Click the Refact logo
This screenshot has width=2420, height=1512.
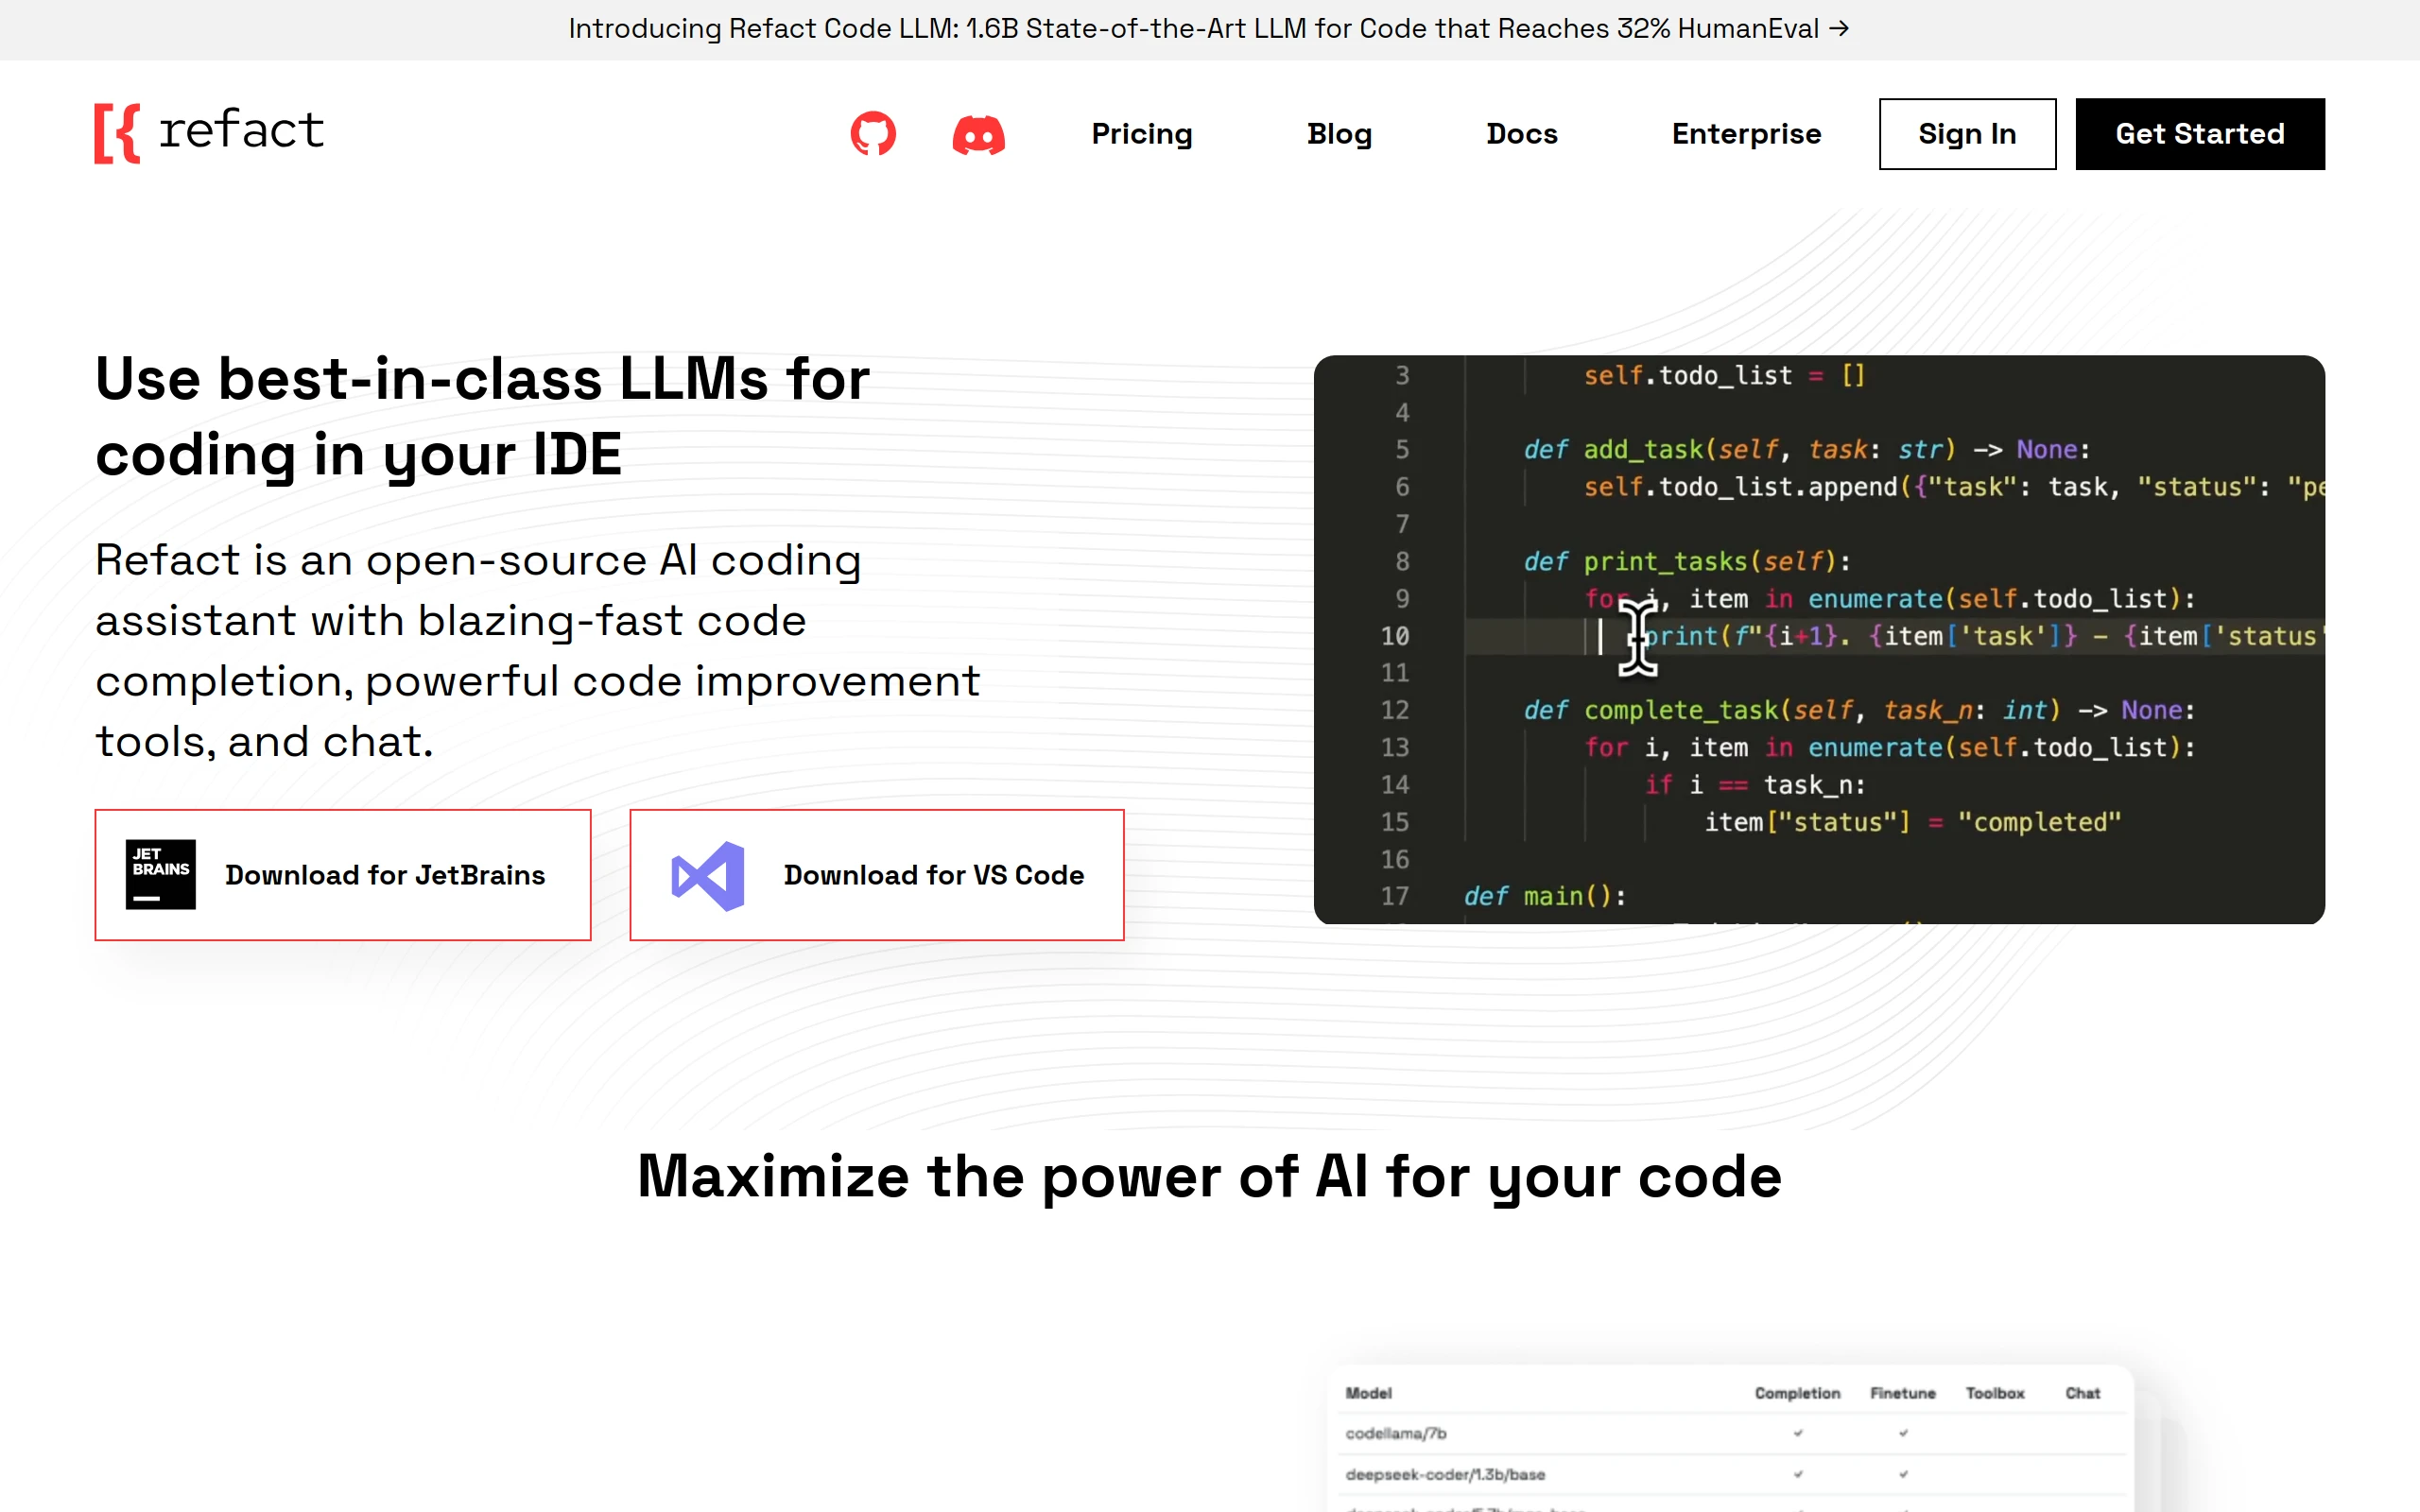pos(209,132)
